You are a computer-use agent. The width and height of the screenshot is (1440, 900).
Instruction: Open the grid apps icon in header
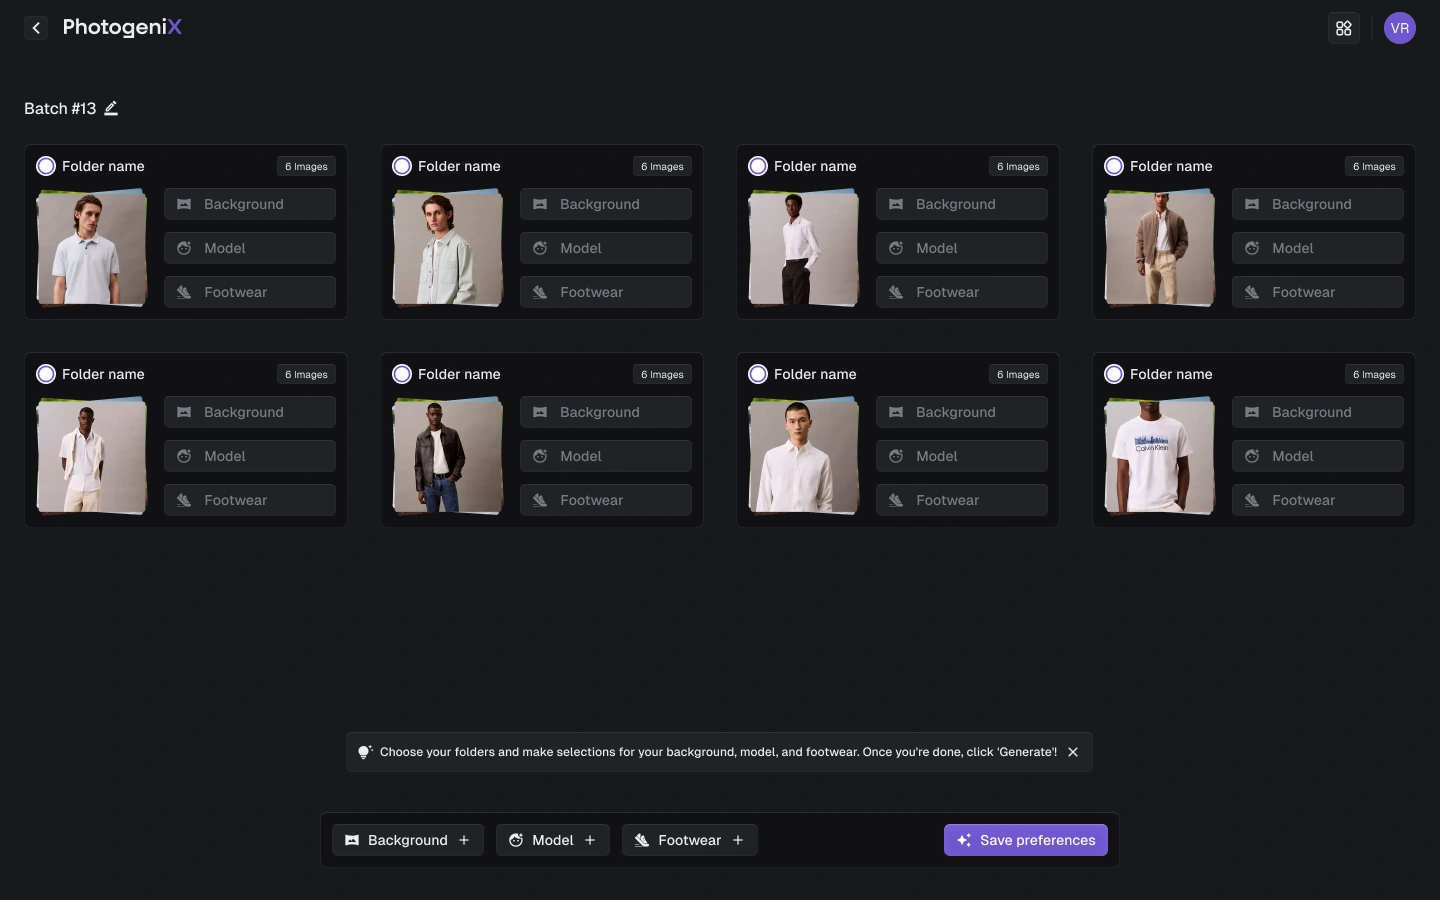tap(1343, 28)
